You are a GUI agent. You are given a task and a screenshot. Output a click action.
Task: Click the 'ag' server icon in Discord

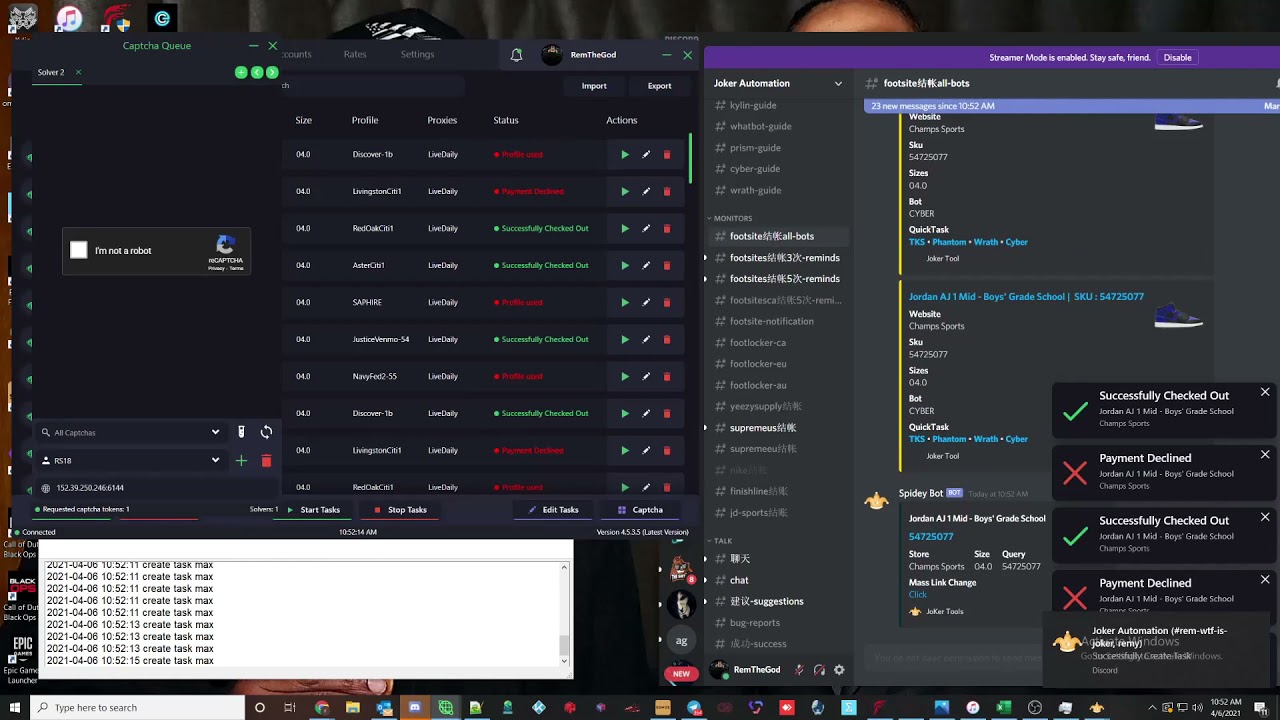[682, 640]
